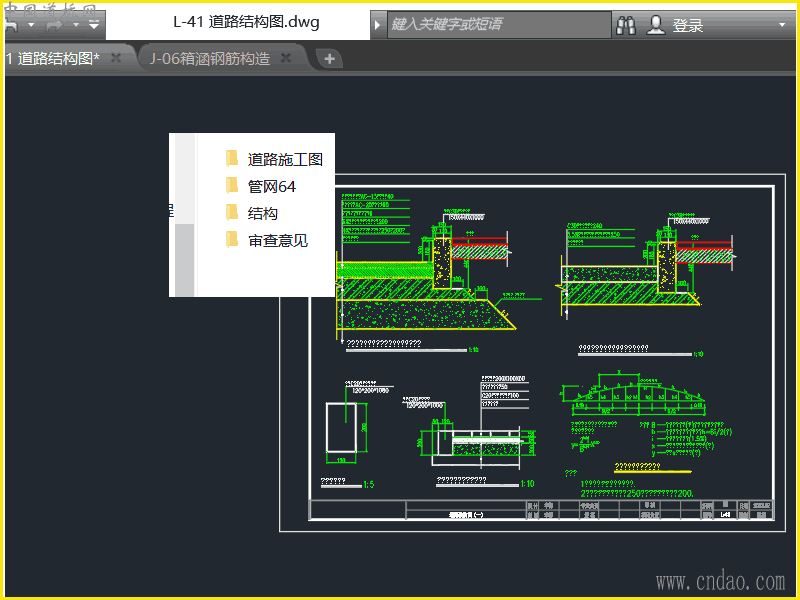Open the dropdown arrow next to 登录
Screen dimensions: 800x600
coord(782,24)
